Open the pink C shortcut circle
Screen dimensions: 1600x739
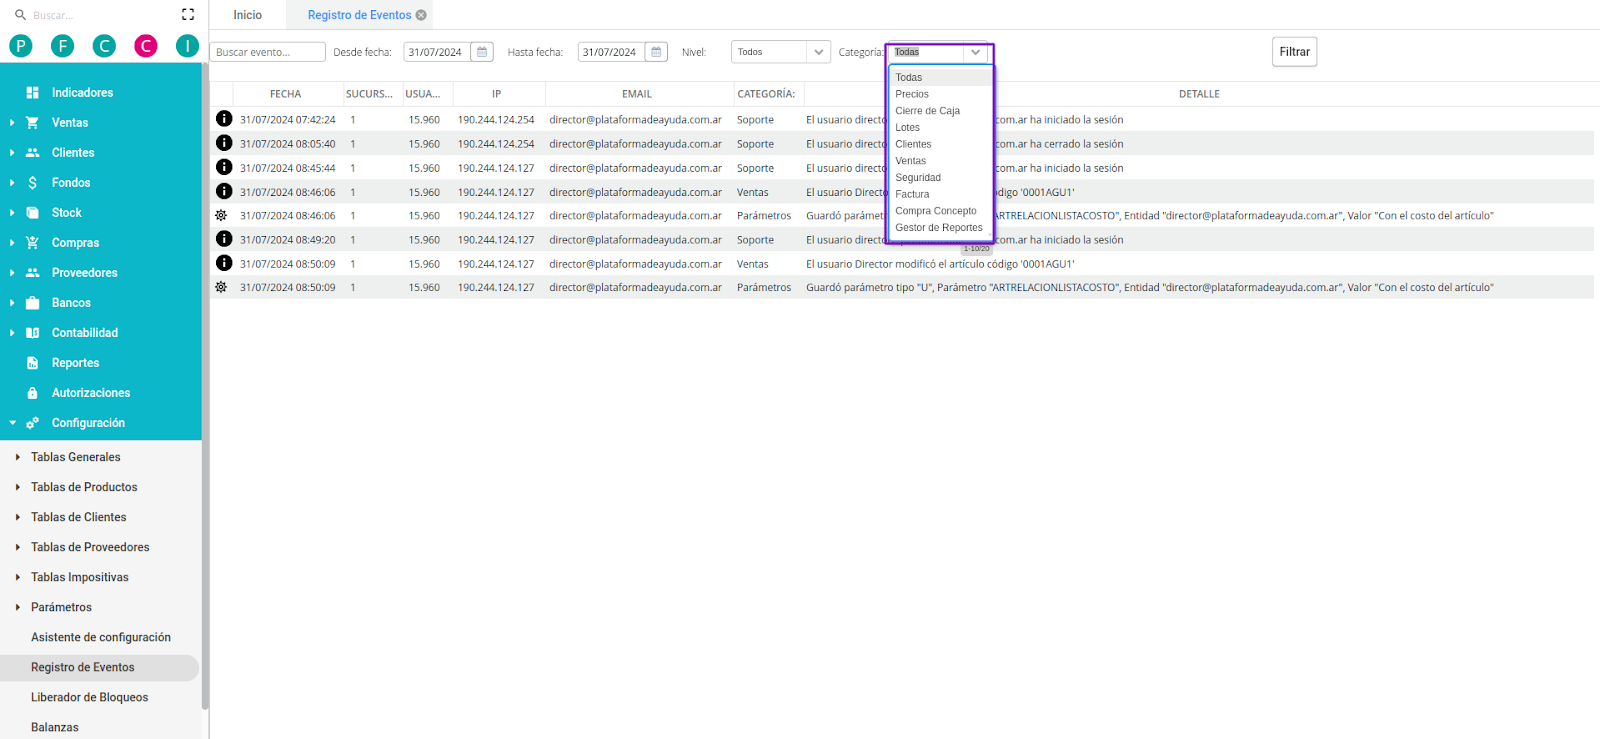146,46
